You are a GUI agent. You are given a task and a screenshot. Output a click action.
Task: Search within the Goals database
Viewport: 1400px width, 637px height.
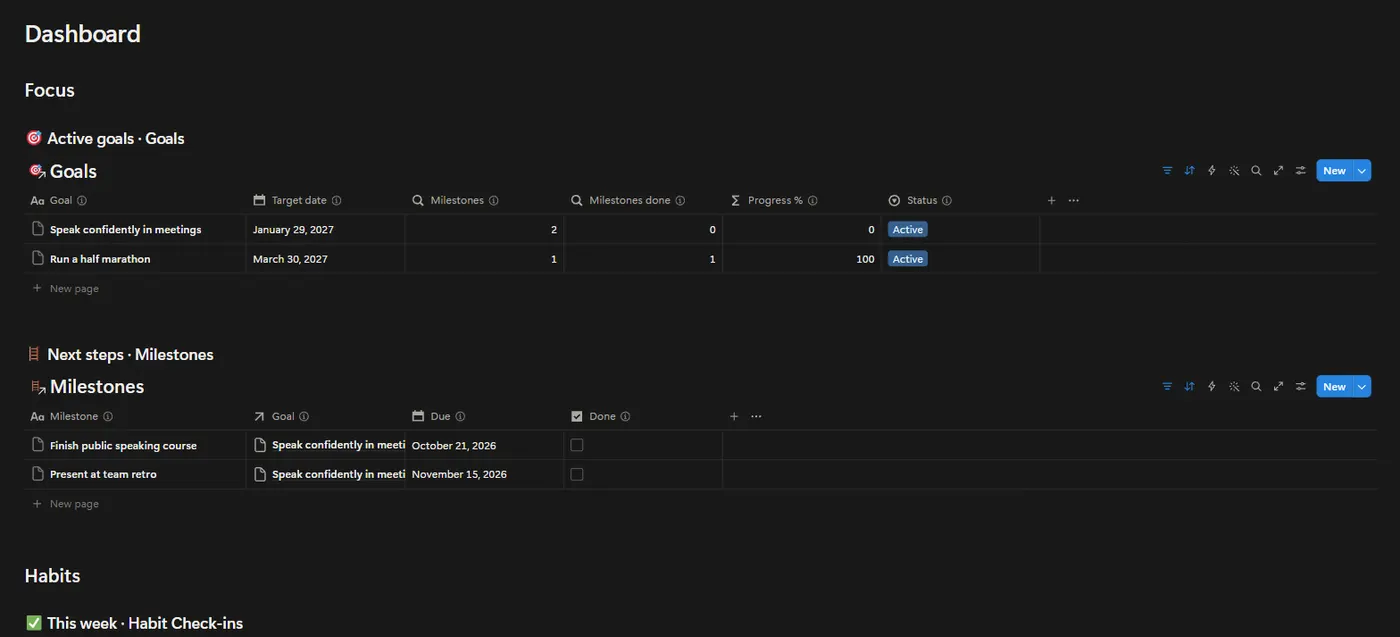(x=1256, y=171)
